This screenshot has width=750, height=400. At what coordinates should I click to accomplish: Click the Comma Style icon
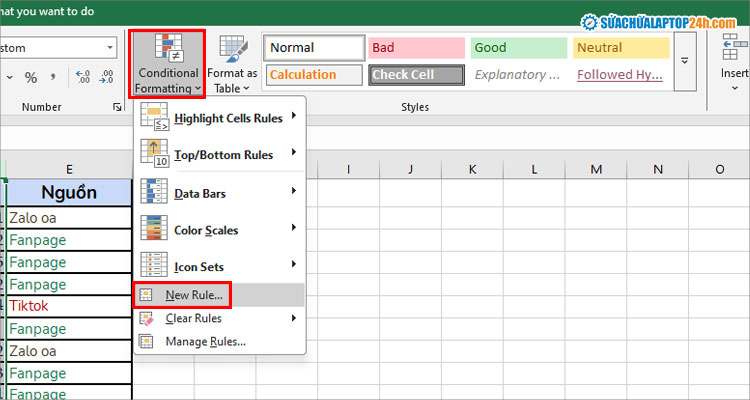55,77
